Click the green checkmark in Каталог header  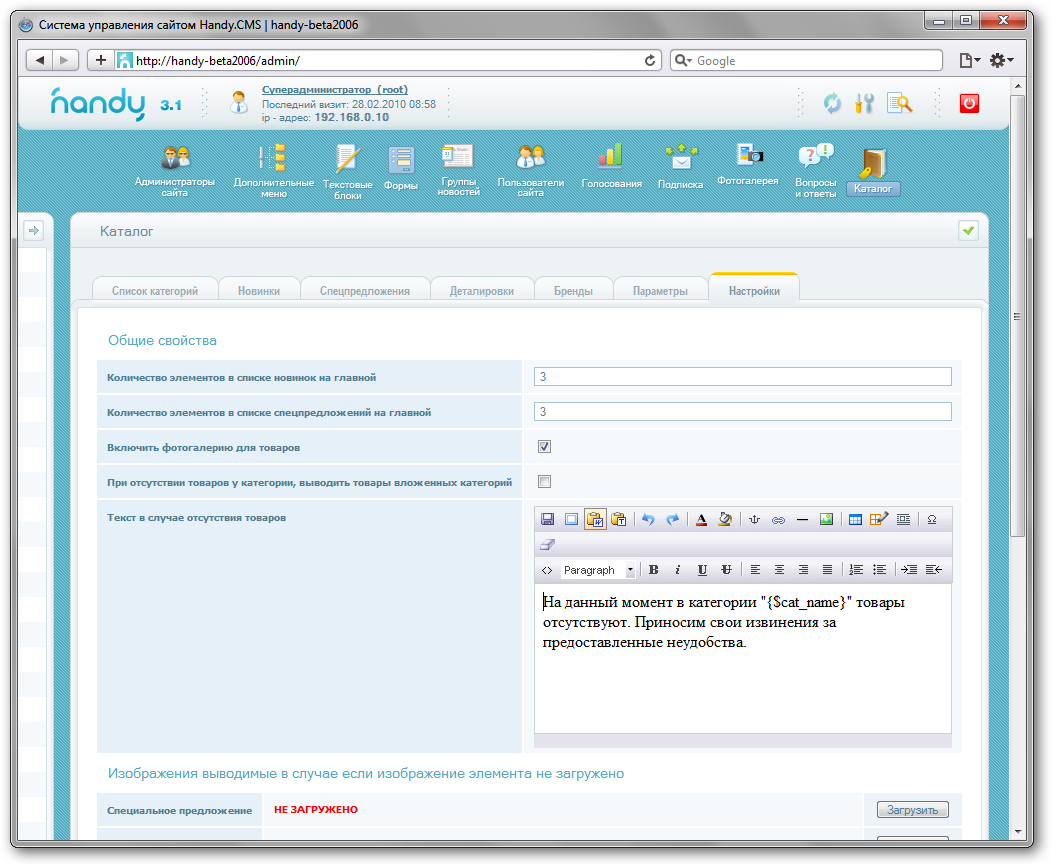(x=967, y=231)
